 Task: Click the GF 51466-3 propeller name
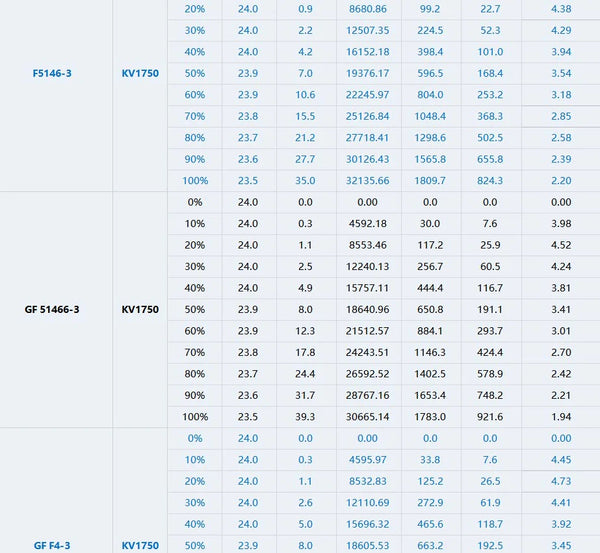pos(52,309)
